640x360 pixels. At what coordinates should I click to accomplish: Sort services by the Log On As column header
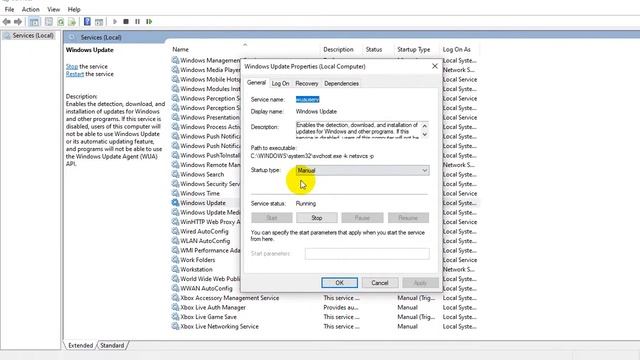click(x=457, y=49)
